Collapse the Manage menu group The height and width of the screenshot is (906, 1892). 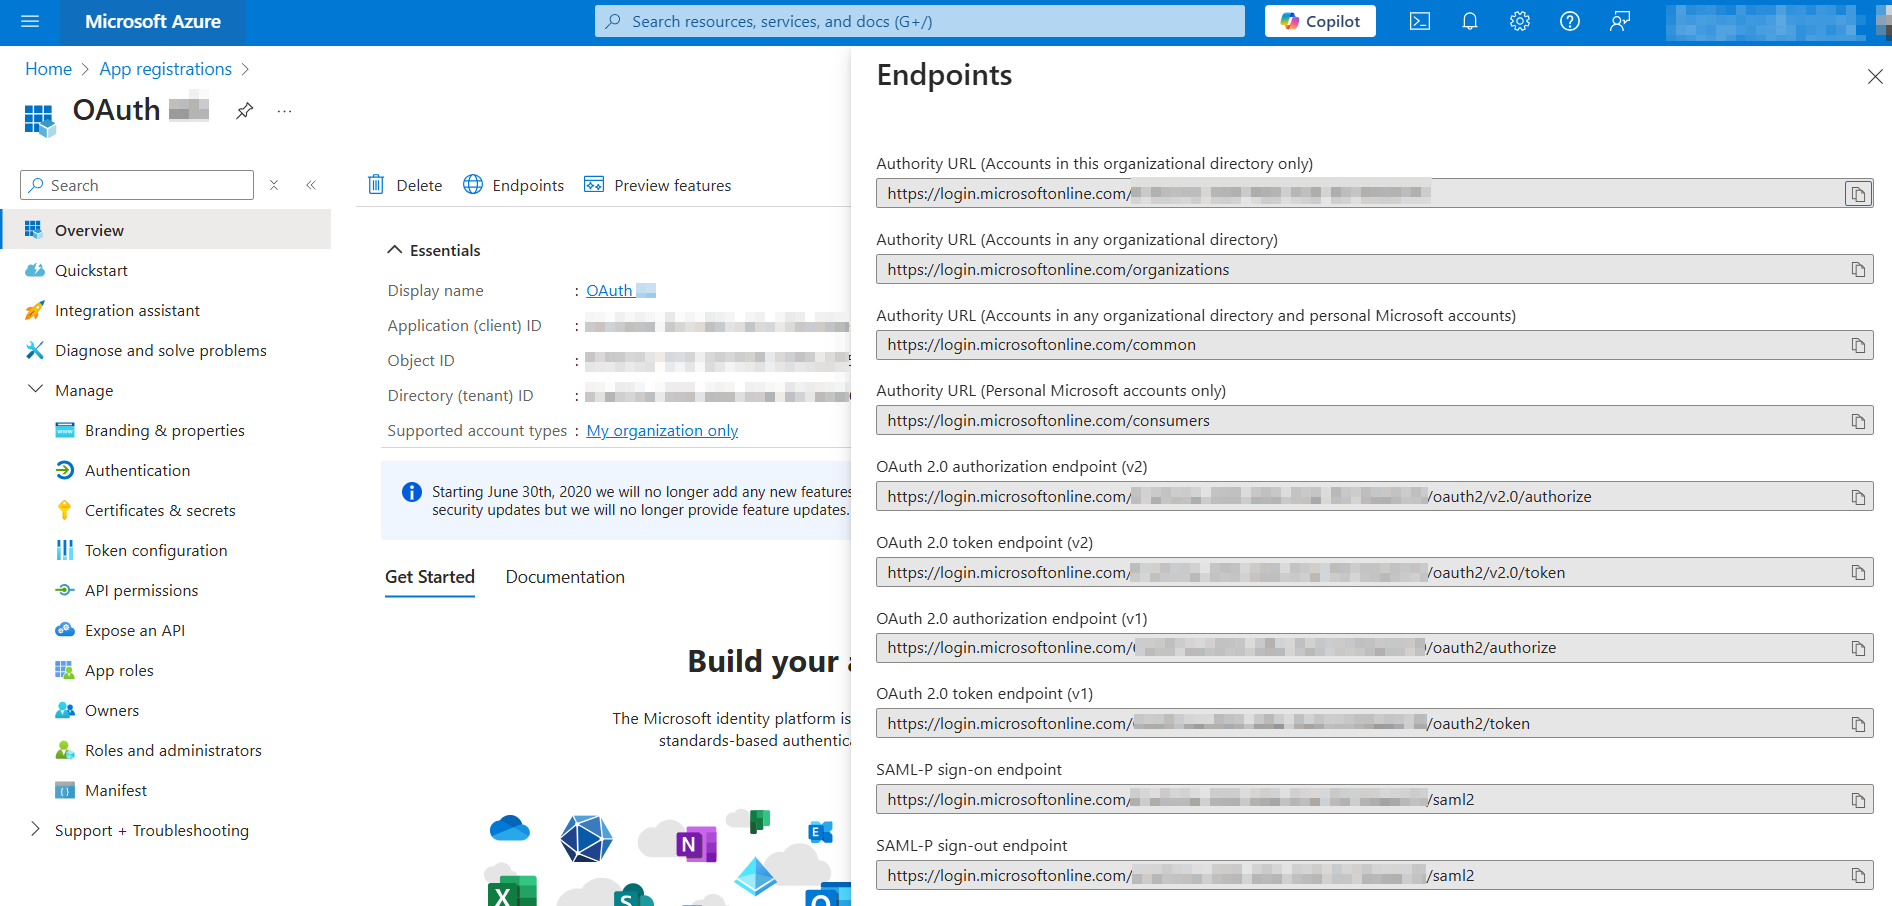point(36,390)
